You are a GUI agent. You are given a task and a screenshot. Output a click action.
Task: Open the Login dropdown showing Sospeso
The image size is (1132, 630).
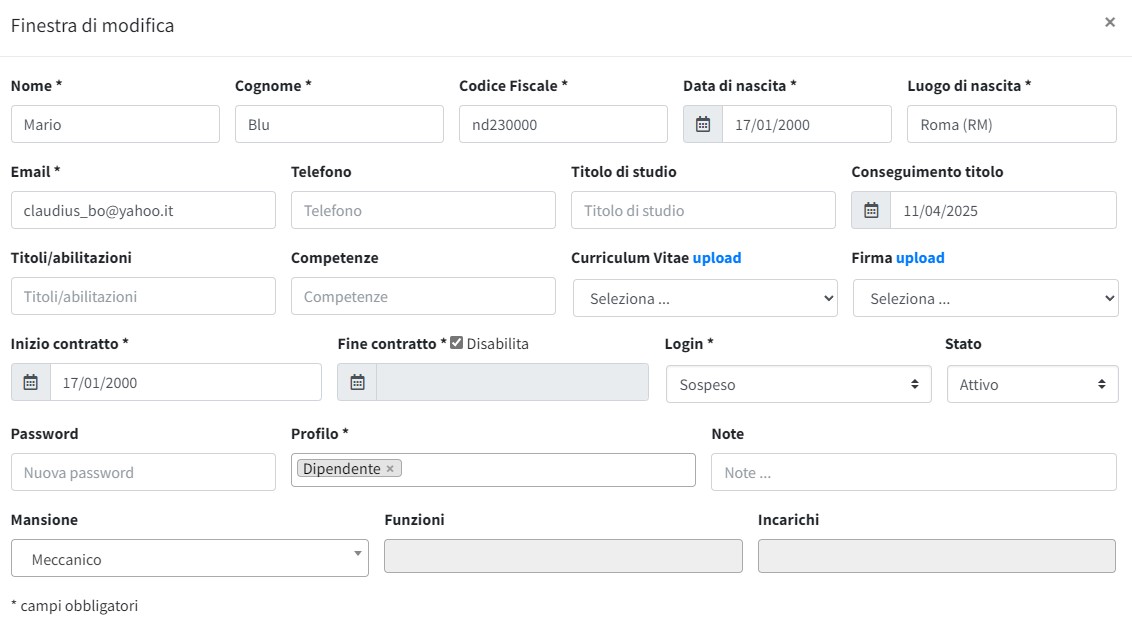point(798,384)
